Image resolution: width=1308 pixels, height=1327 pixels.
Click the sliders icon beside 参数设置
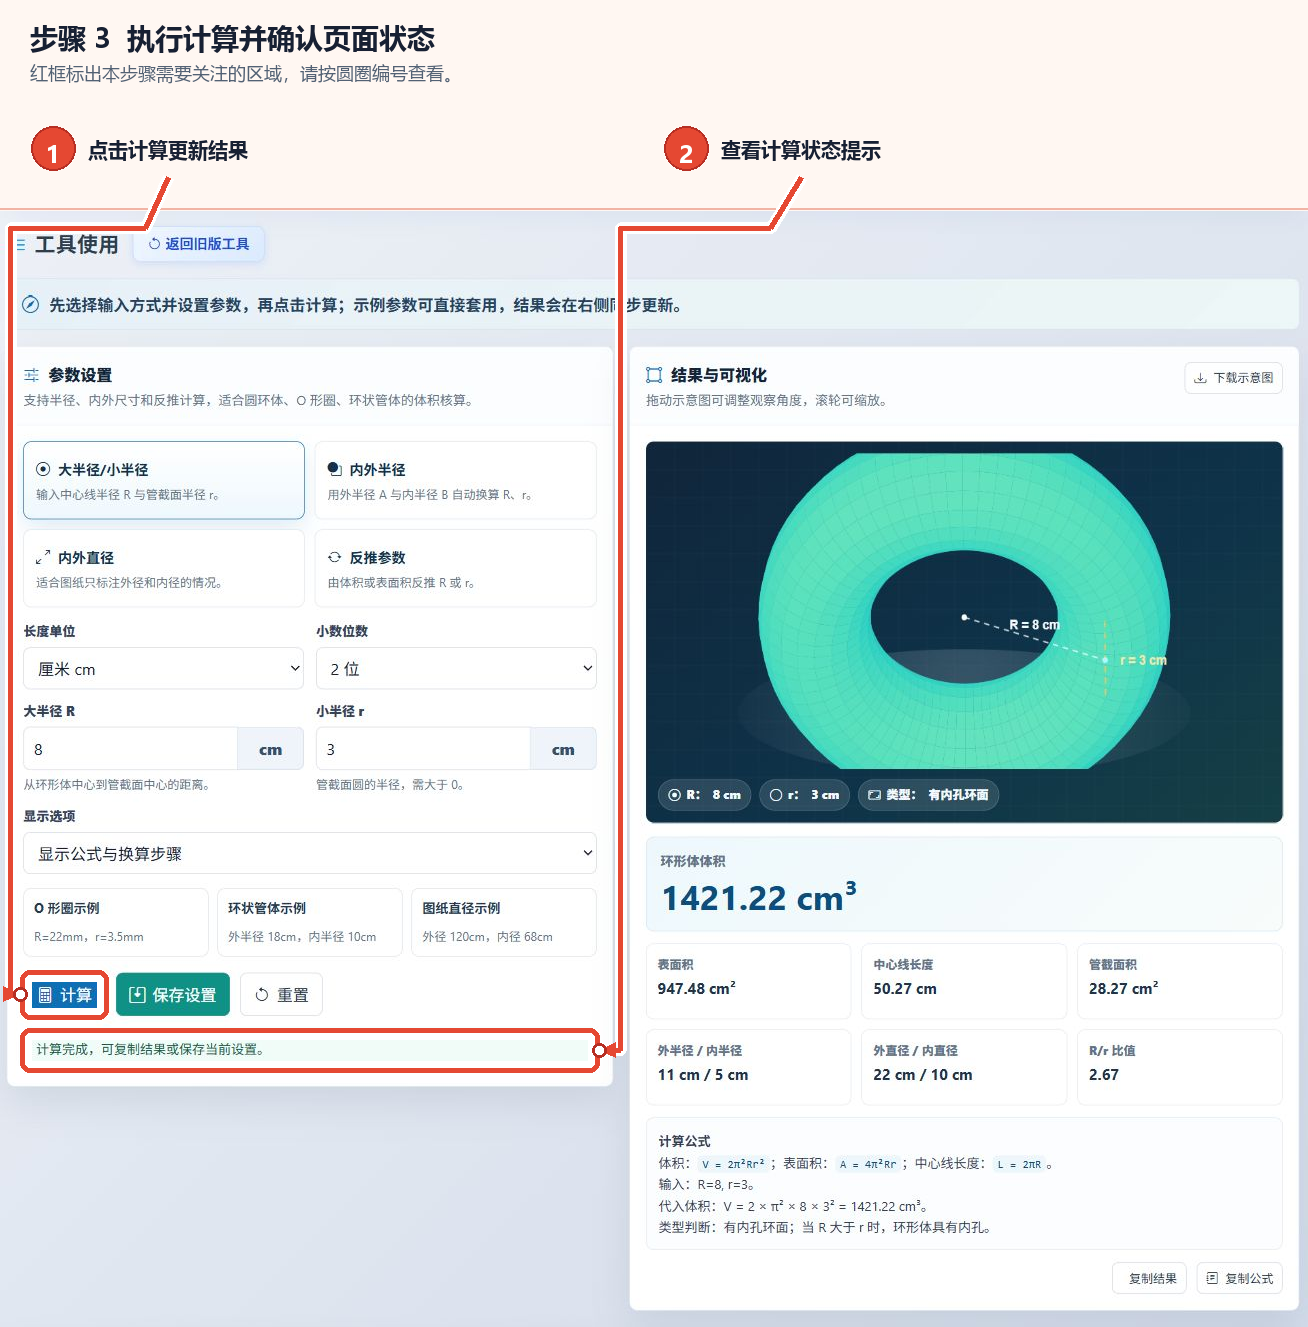32,375
